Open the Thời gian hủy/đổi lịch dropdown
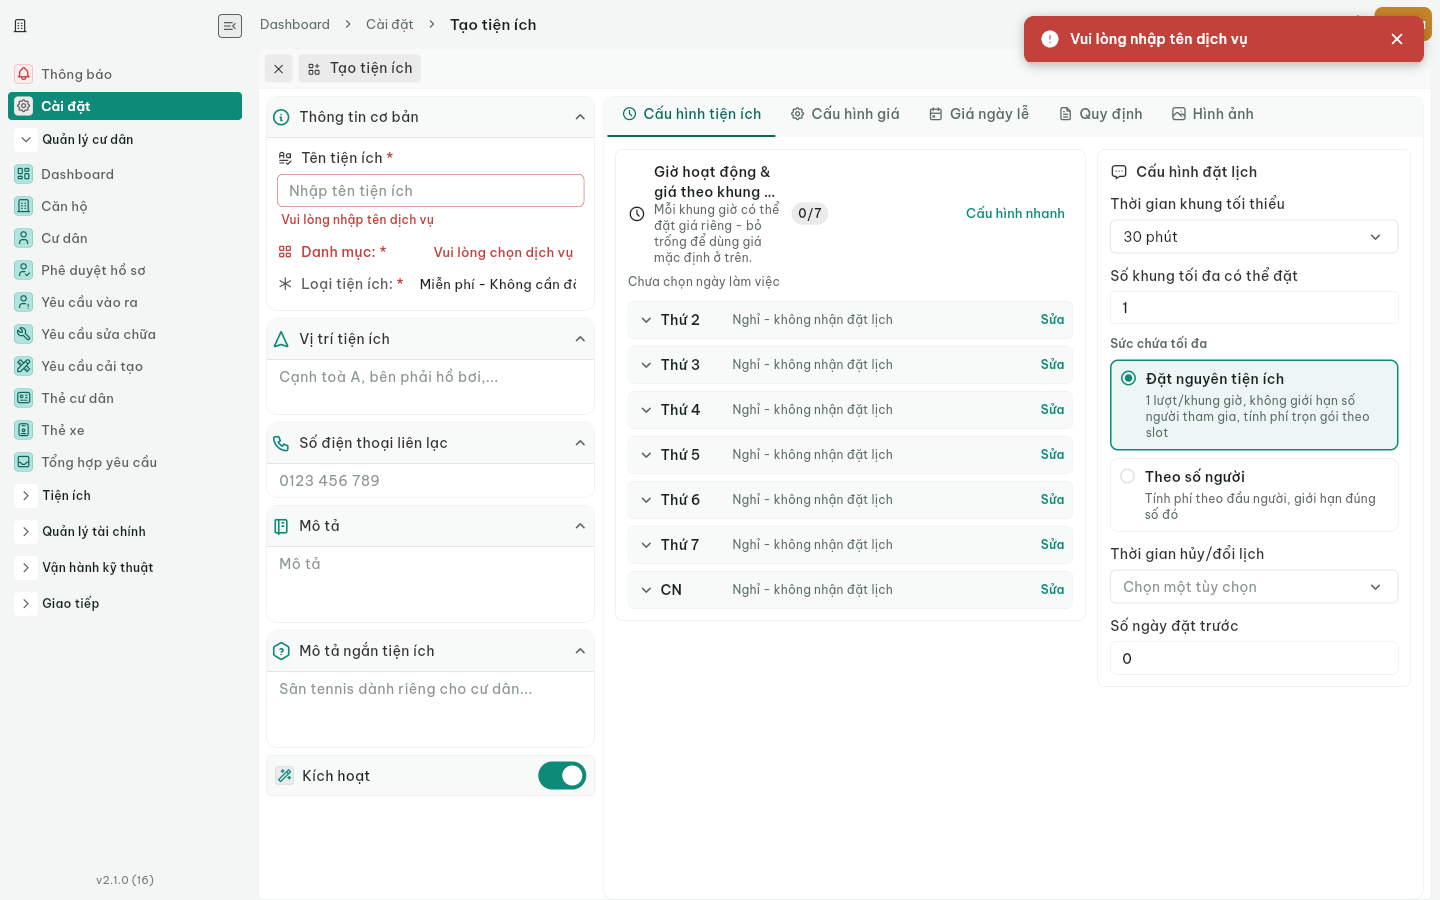The height and width of the screenshot is (900, 1440). [x=1254, y=587]
